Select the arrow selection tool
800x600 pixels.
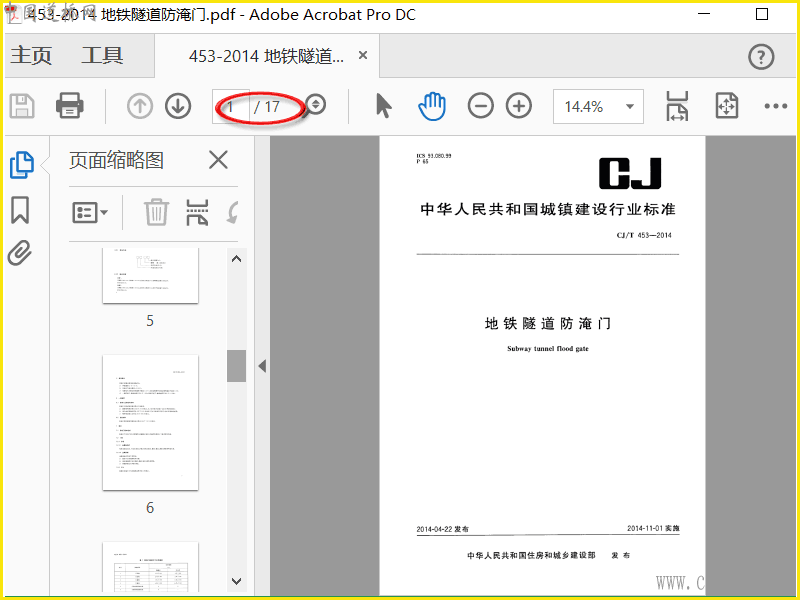click(x=384, y=106)
